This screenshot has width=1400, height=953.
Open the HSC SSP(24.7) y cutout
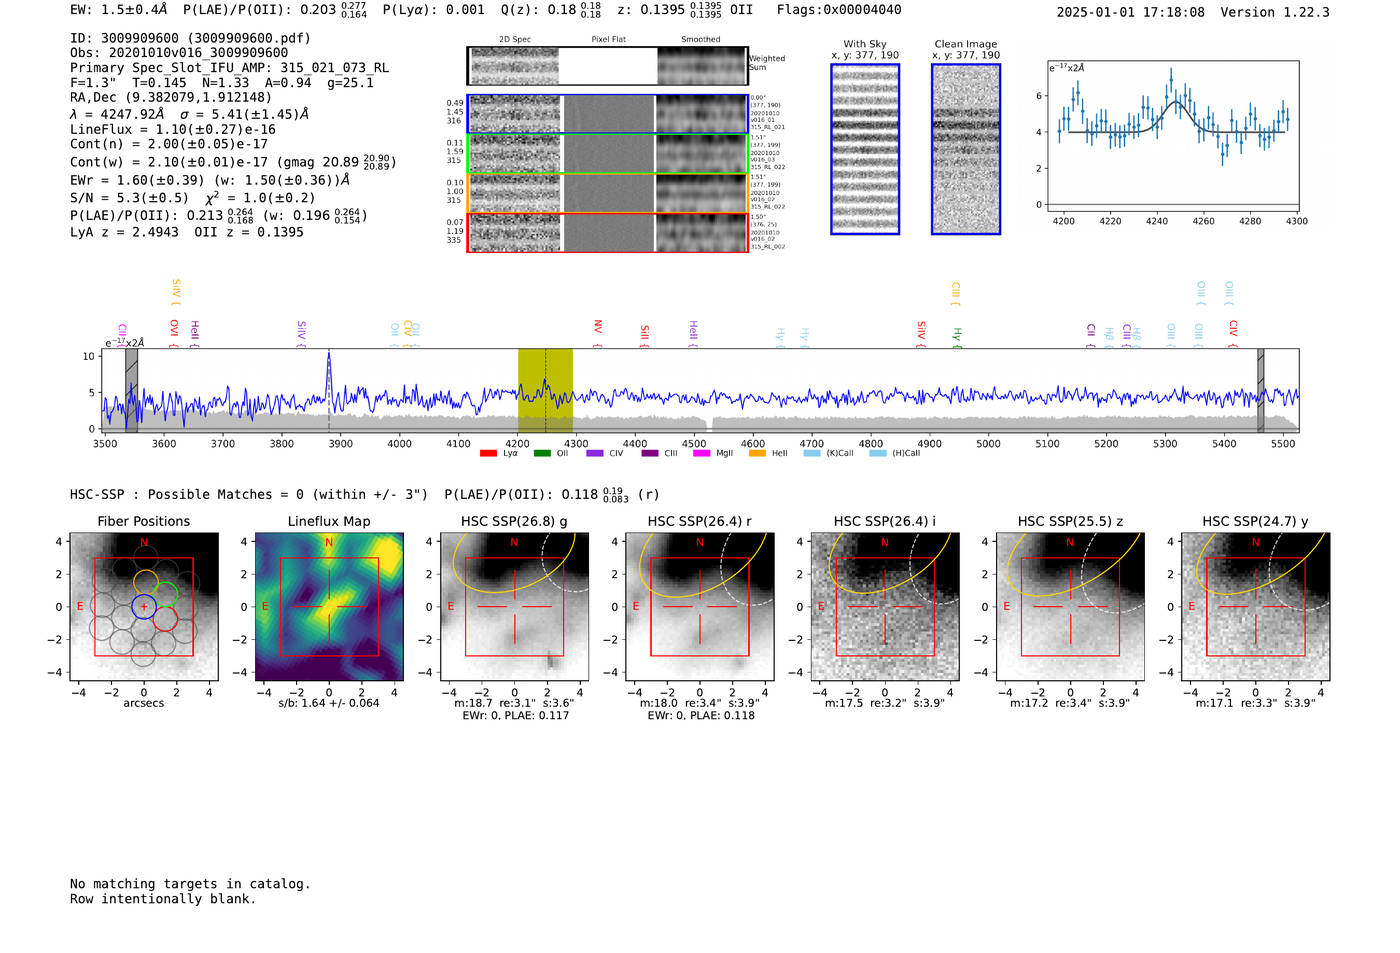[x=1255, y=606]
